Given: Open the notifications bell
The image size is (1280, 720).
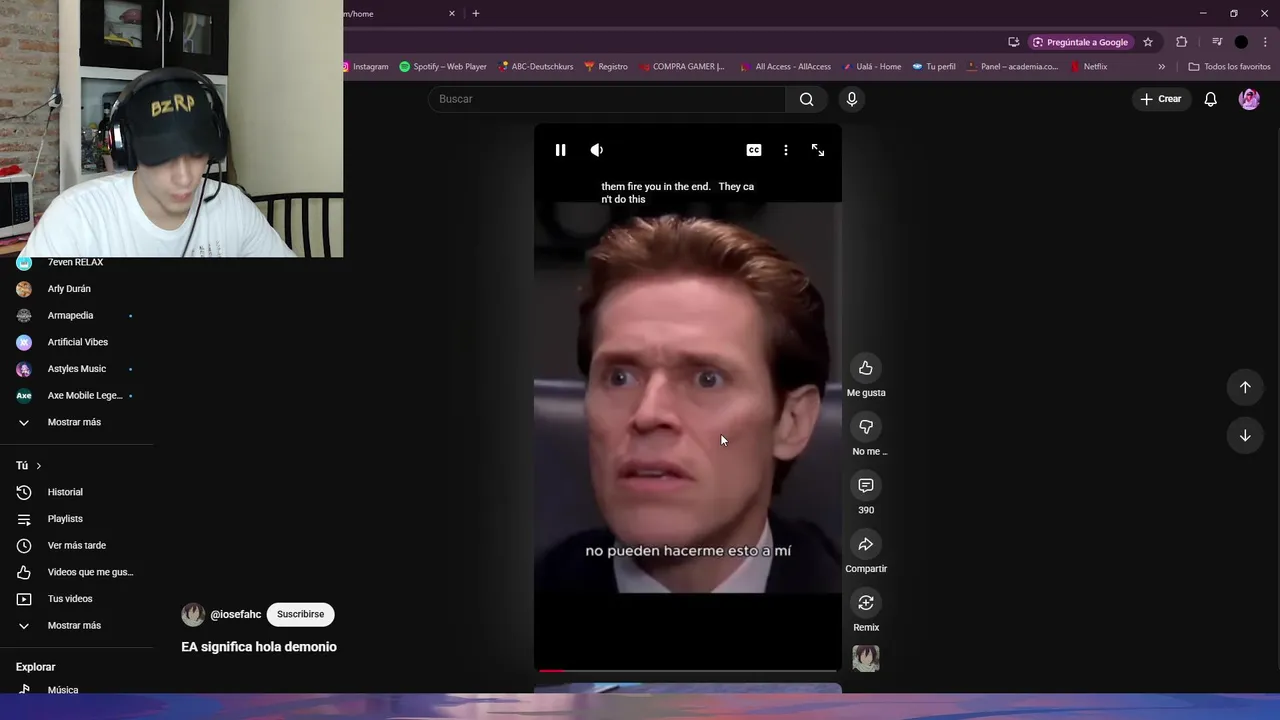Looking at the screenshot, I should pos(1211,99).
